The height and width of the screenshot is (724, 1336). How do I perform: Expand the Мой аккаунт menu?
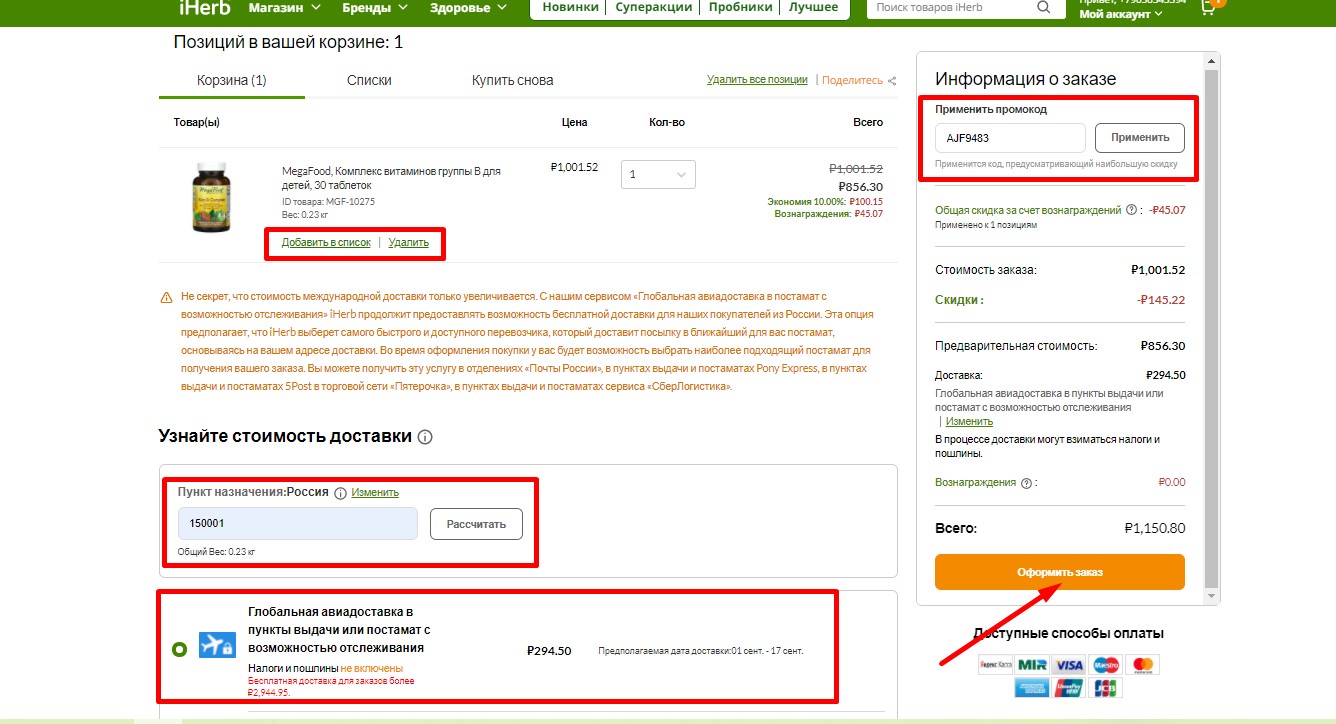point(1122,14)
